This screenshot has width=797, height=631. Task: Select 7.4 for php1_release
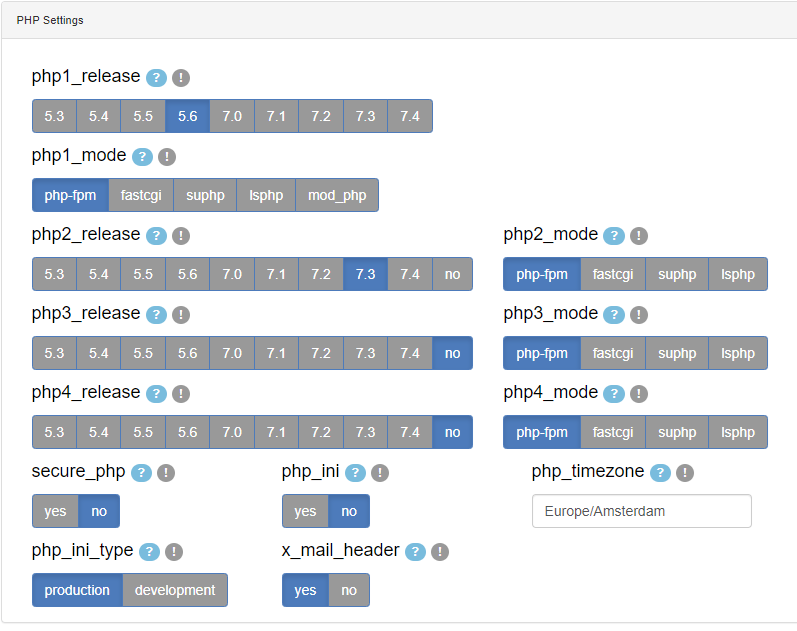[410, 116]
